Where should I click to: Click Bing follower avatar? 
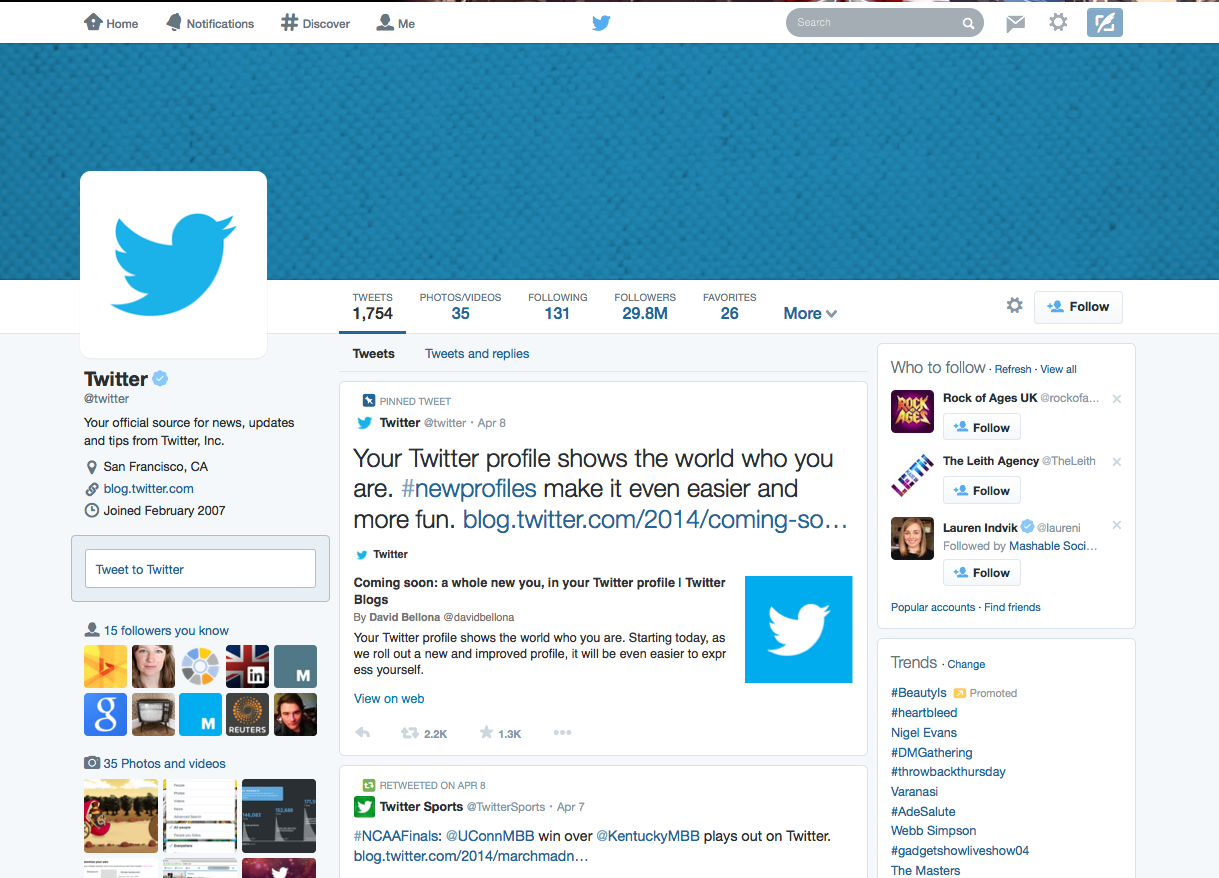[x=105, y=666]
